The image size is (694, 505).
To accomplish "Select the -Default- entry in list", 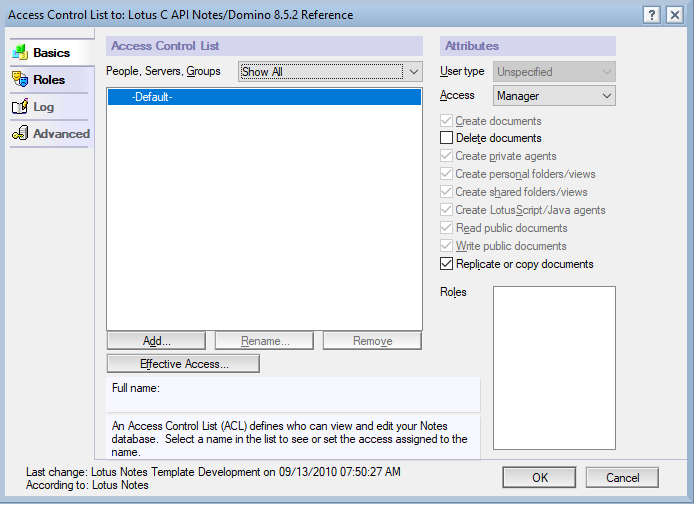I will click(x=264, y=97).
